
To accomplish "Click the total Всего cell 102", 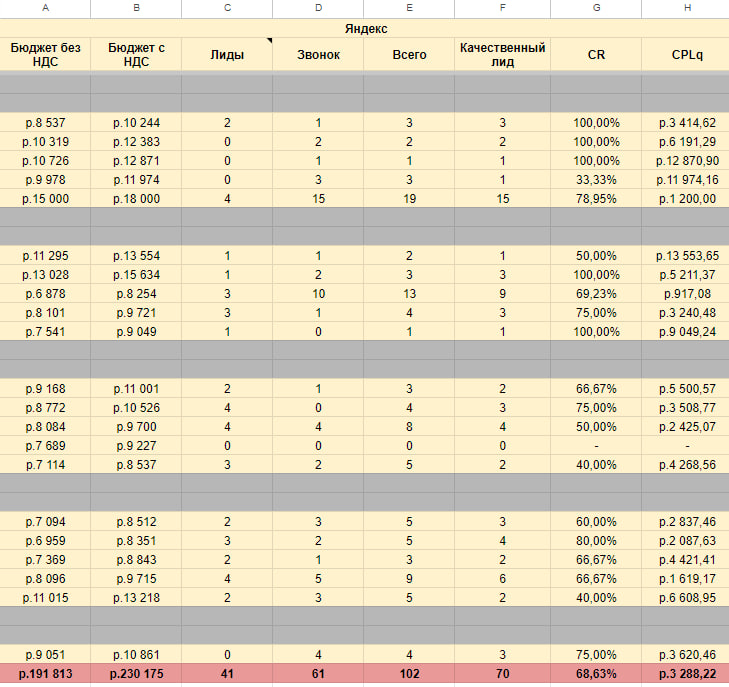I will [x=409, y=675].
